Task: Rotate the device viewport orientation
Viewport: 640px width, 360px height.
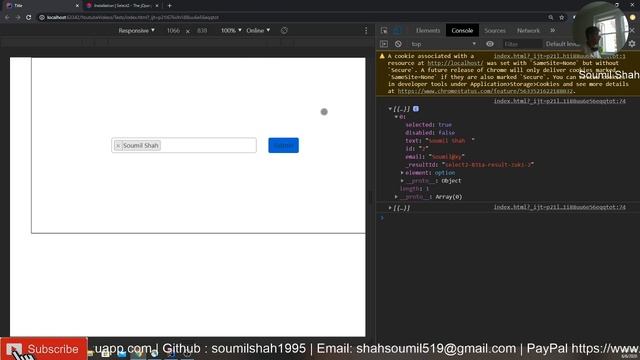Action: tap(284, 31)
